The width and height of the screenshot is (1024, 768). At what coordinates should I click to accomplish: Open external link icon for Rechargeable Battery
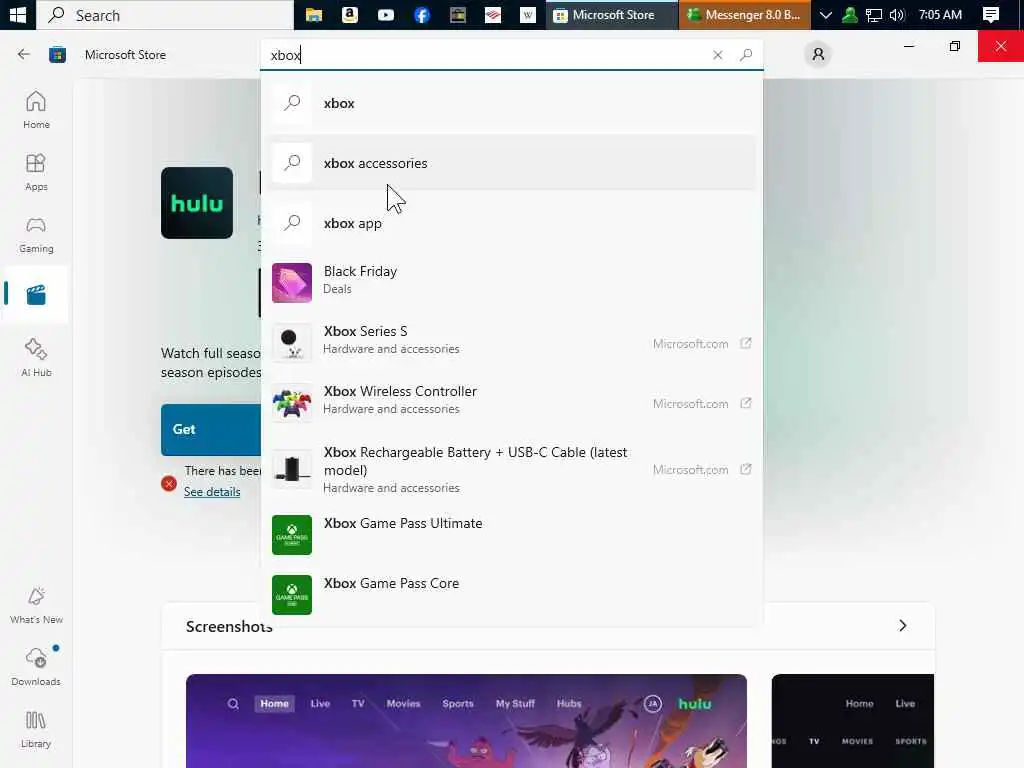[x=745, y=469]
